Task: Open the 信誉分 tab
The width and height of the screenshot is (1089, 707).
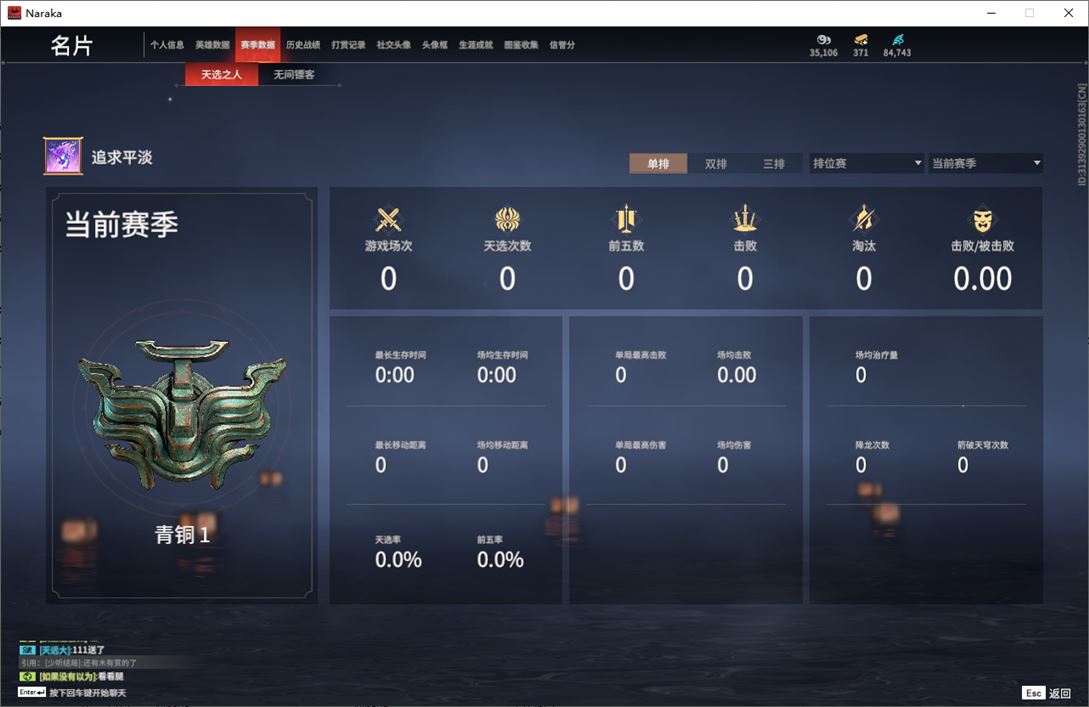Action: pyautogui.click(x=562, y=44)
